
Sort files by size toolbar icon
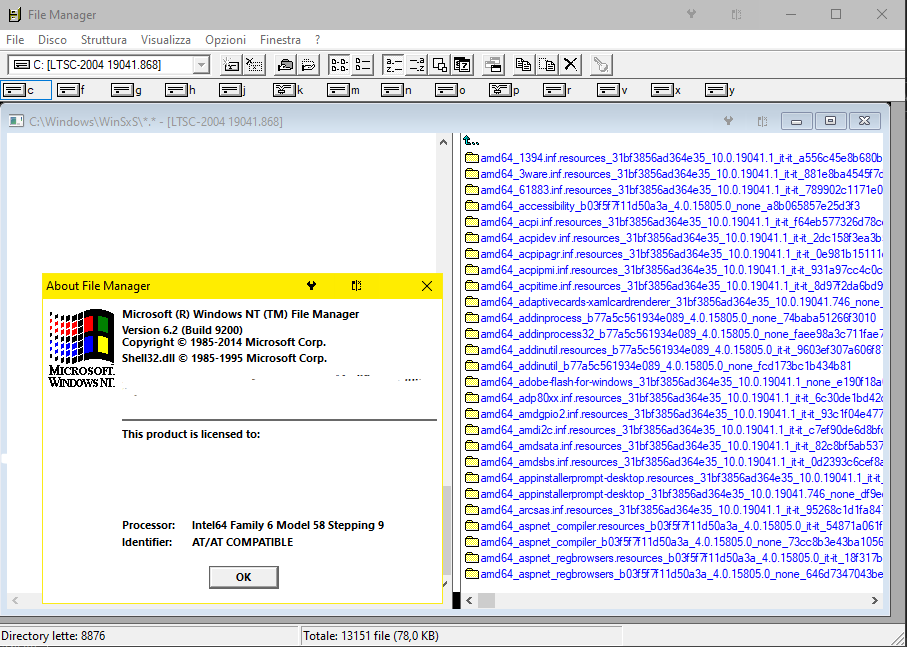(x=440, y=65)
